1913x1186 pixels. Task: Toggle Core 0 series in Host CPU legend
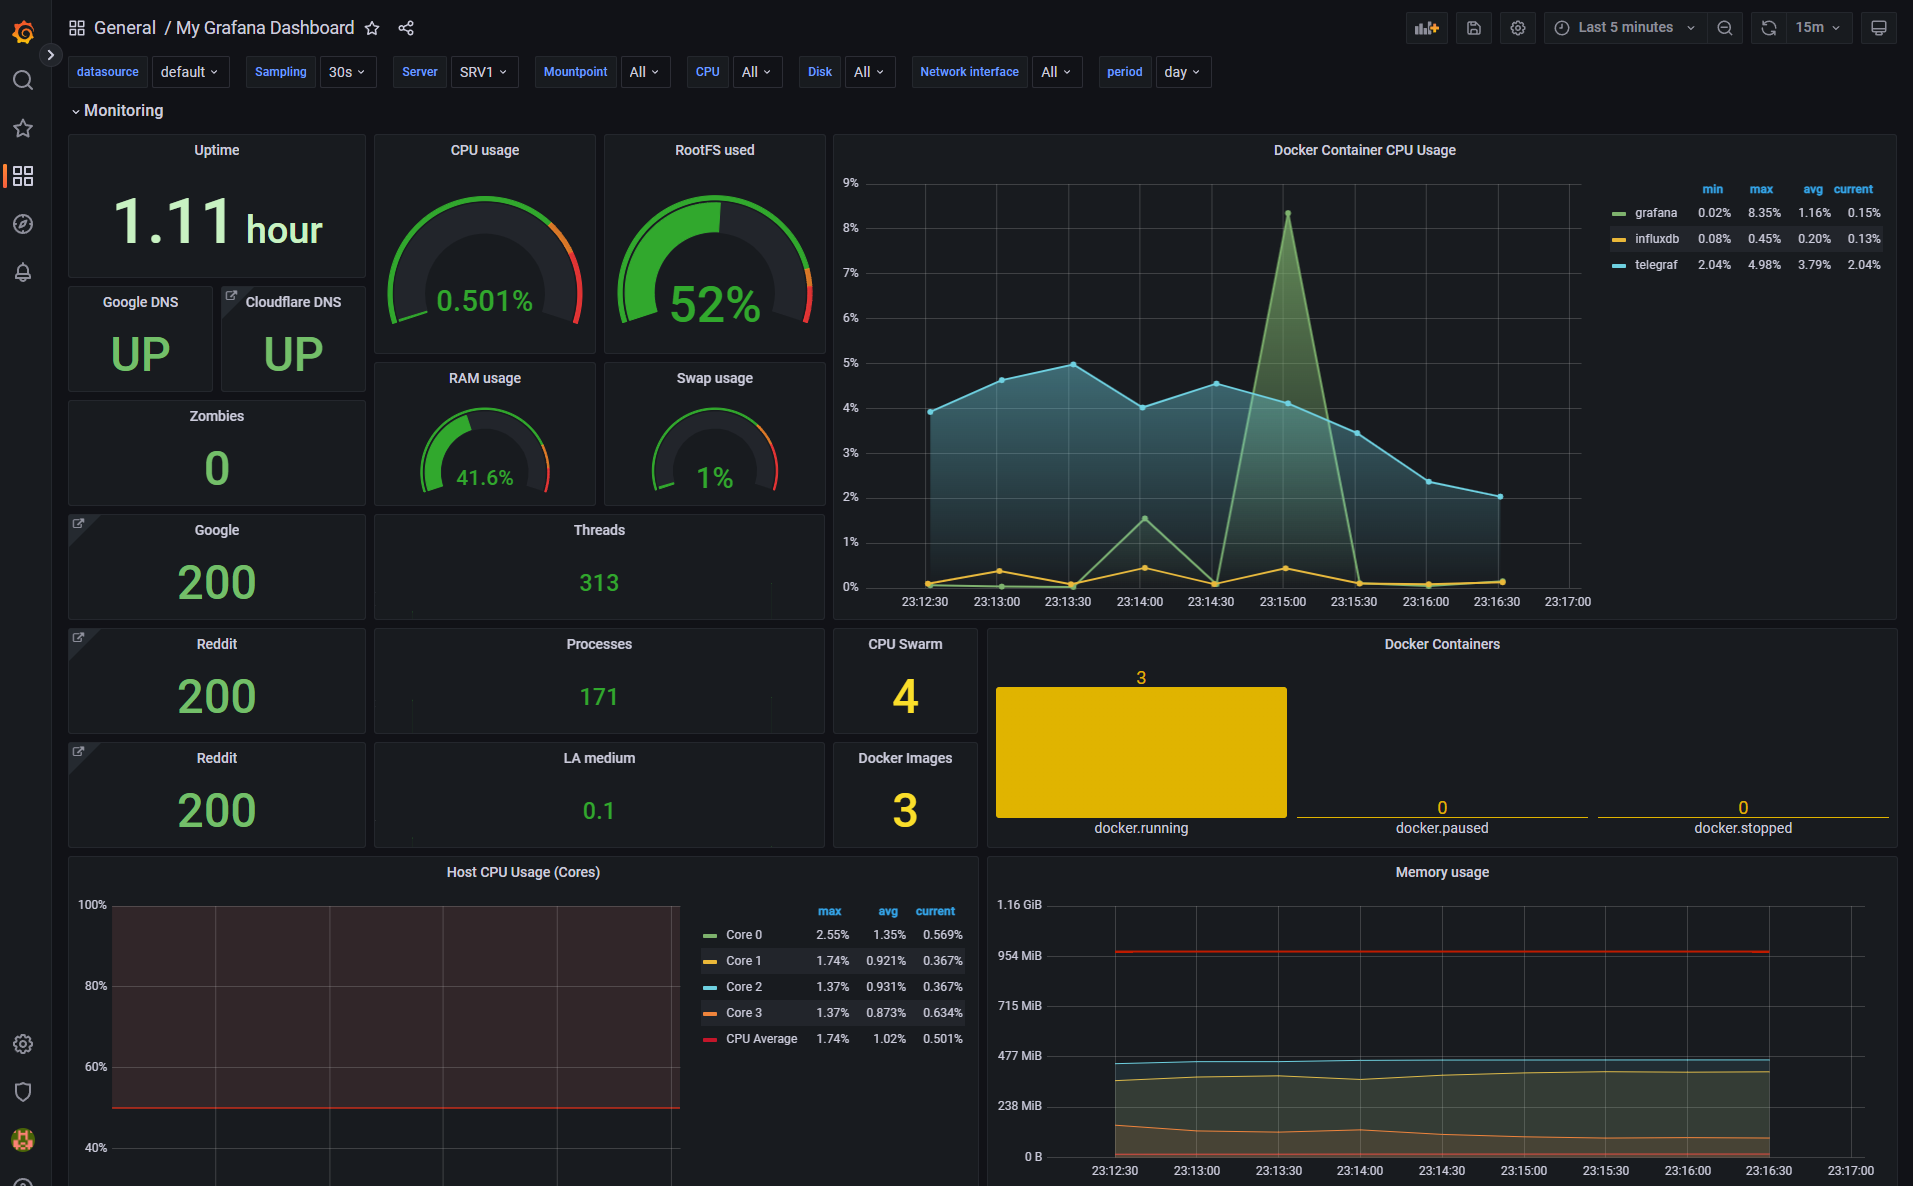click(x=742, y=934)
